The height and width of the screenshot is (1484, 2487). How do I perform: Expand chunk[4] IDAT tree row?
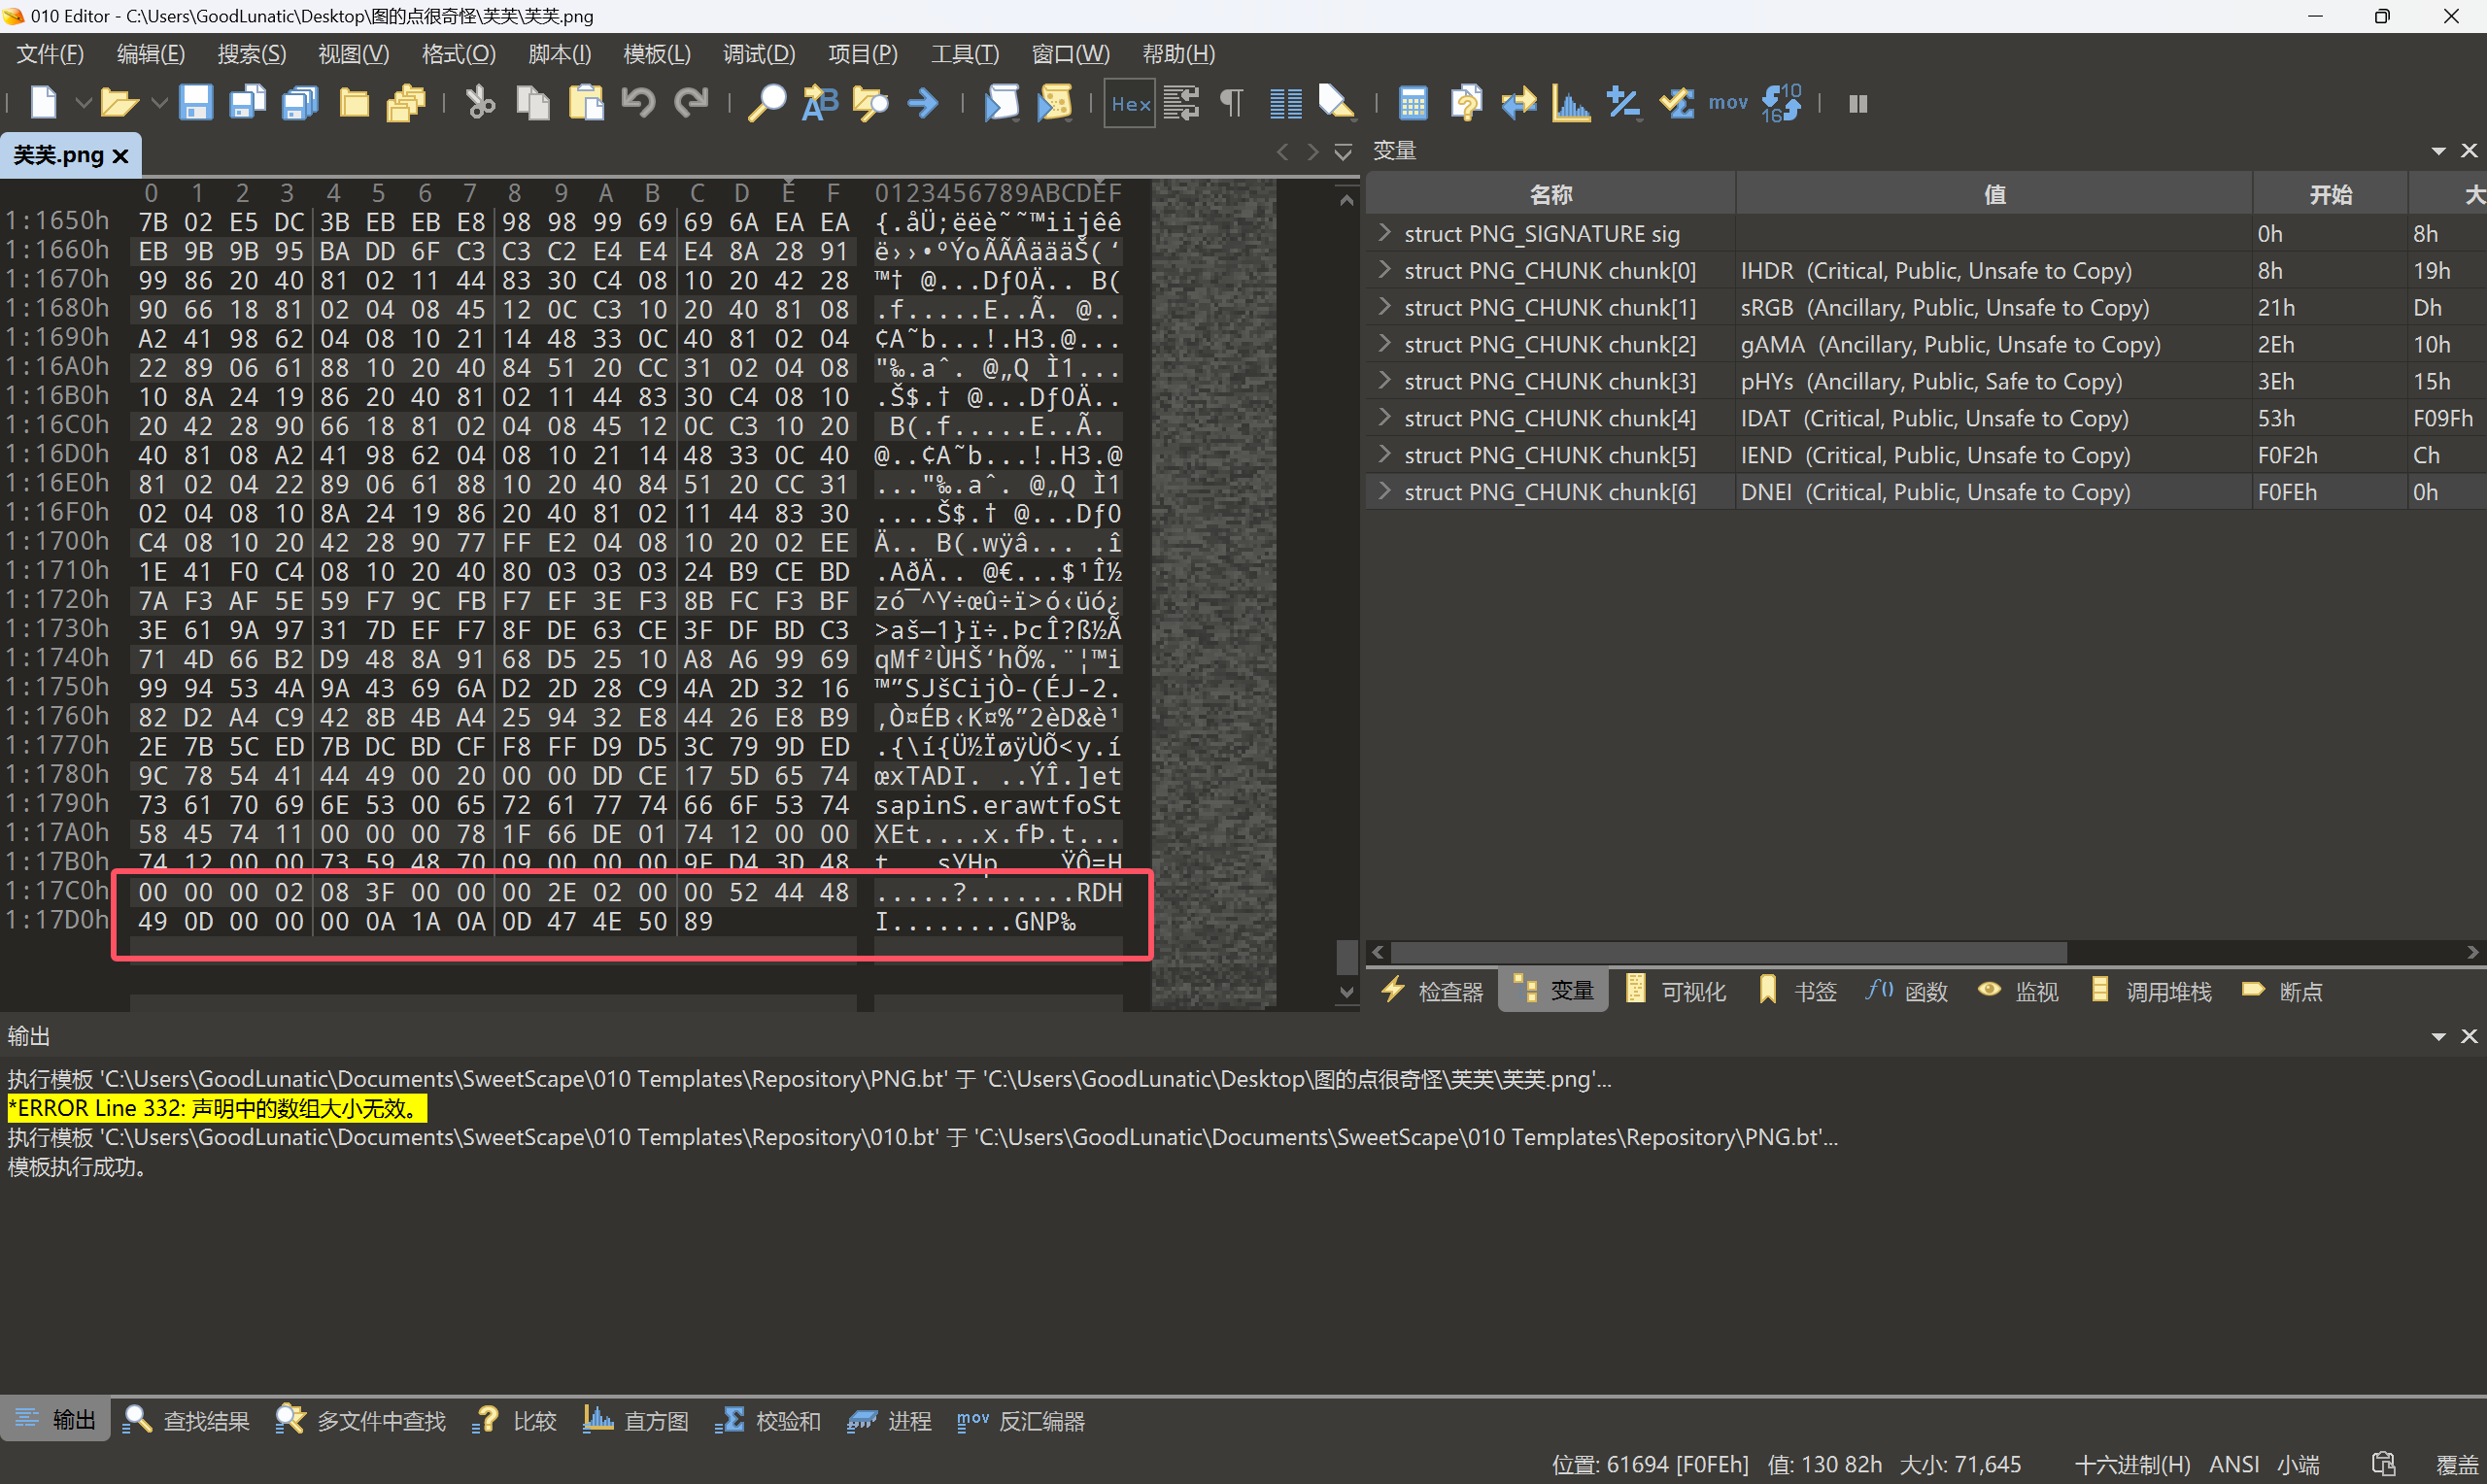pyautogui.click(x=1385, y=418)
